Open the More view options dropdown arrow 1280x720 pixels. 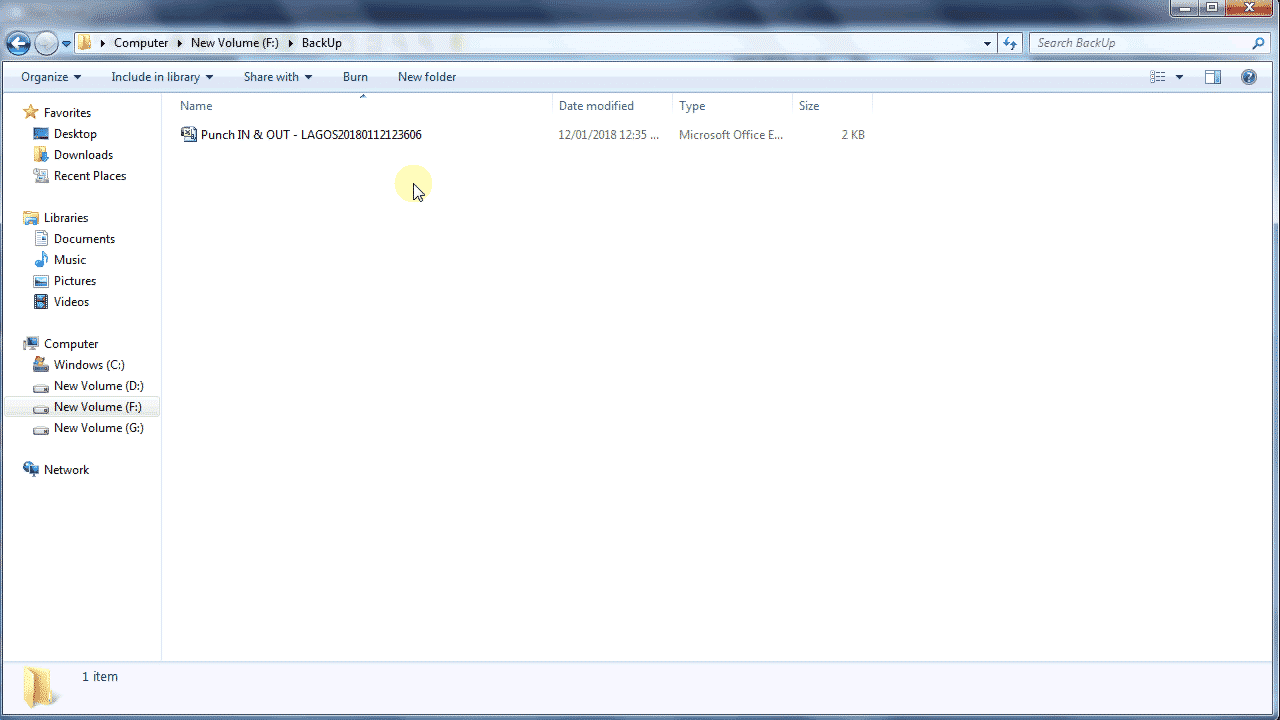point(1179,77)
